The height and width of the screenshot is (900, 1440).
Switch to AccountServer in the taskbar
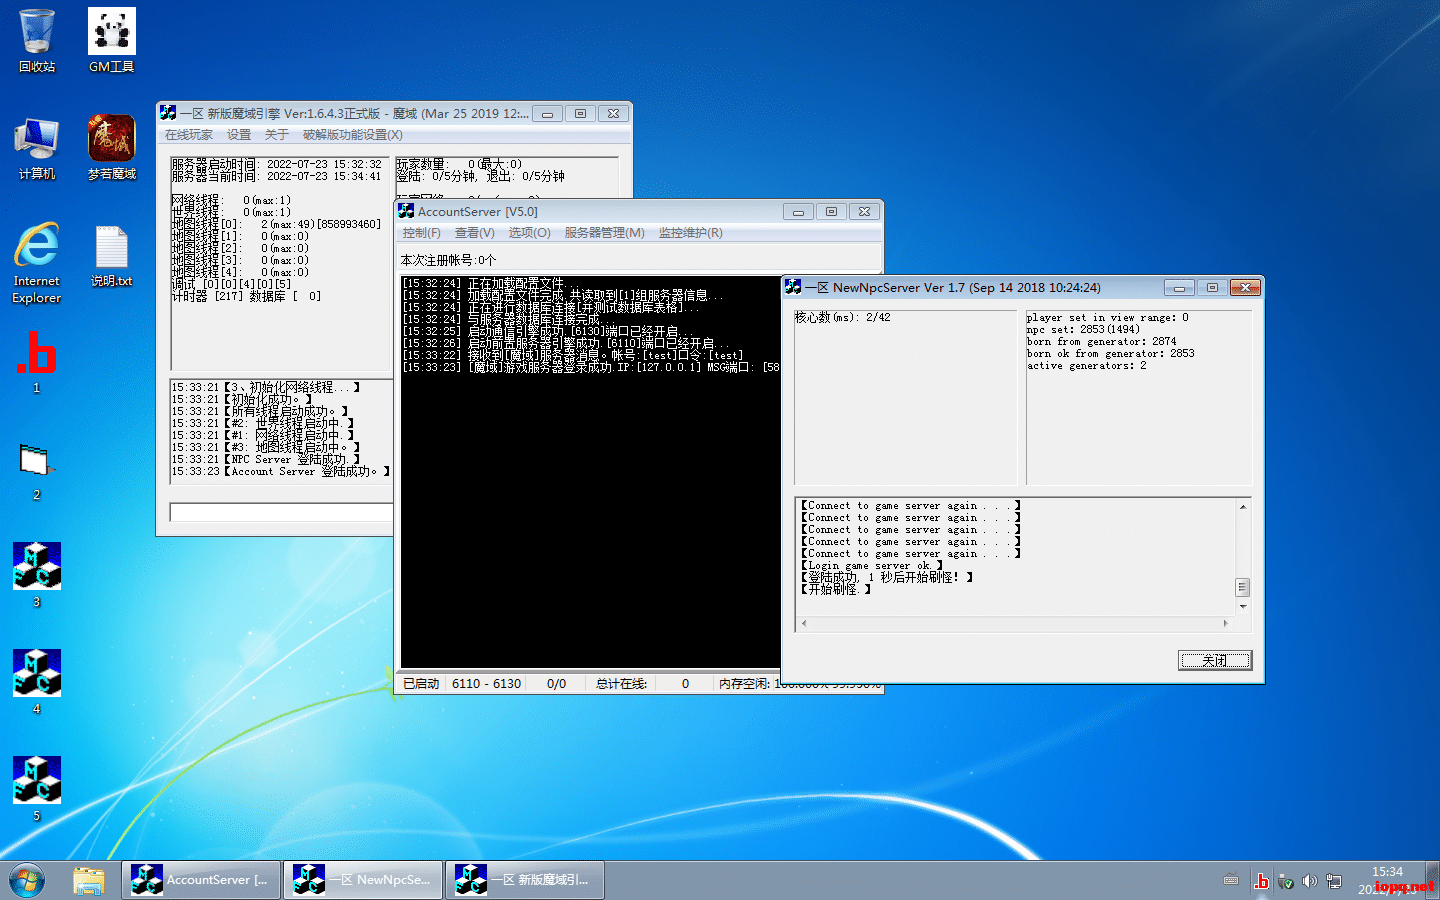pyautogui.click(x=200, y=880)
